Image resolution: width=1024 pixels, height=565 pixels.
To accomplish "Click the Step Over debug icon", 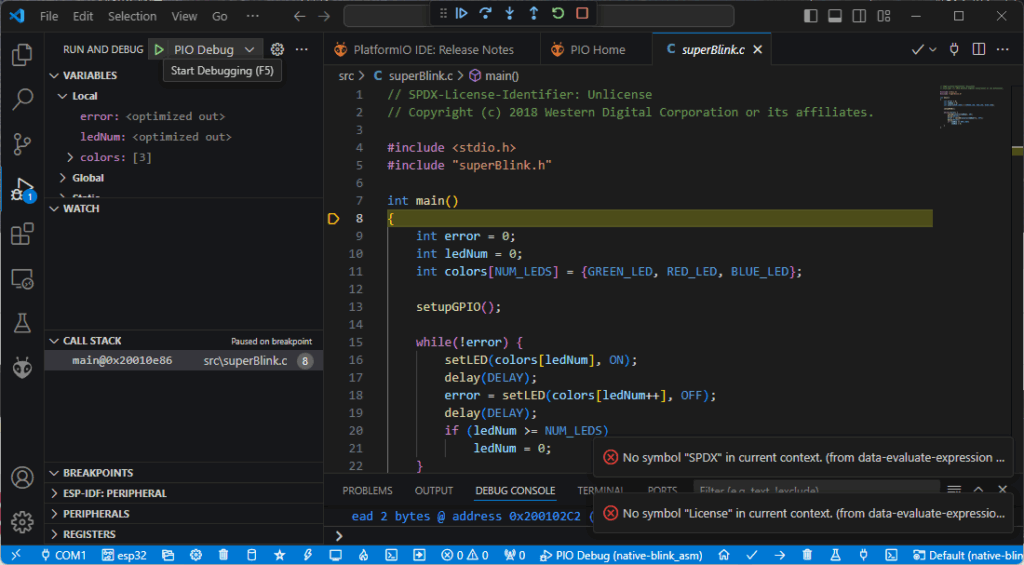I will point(485,13).
